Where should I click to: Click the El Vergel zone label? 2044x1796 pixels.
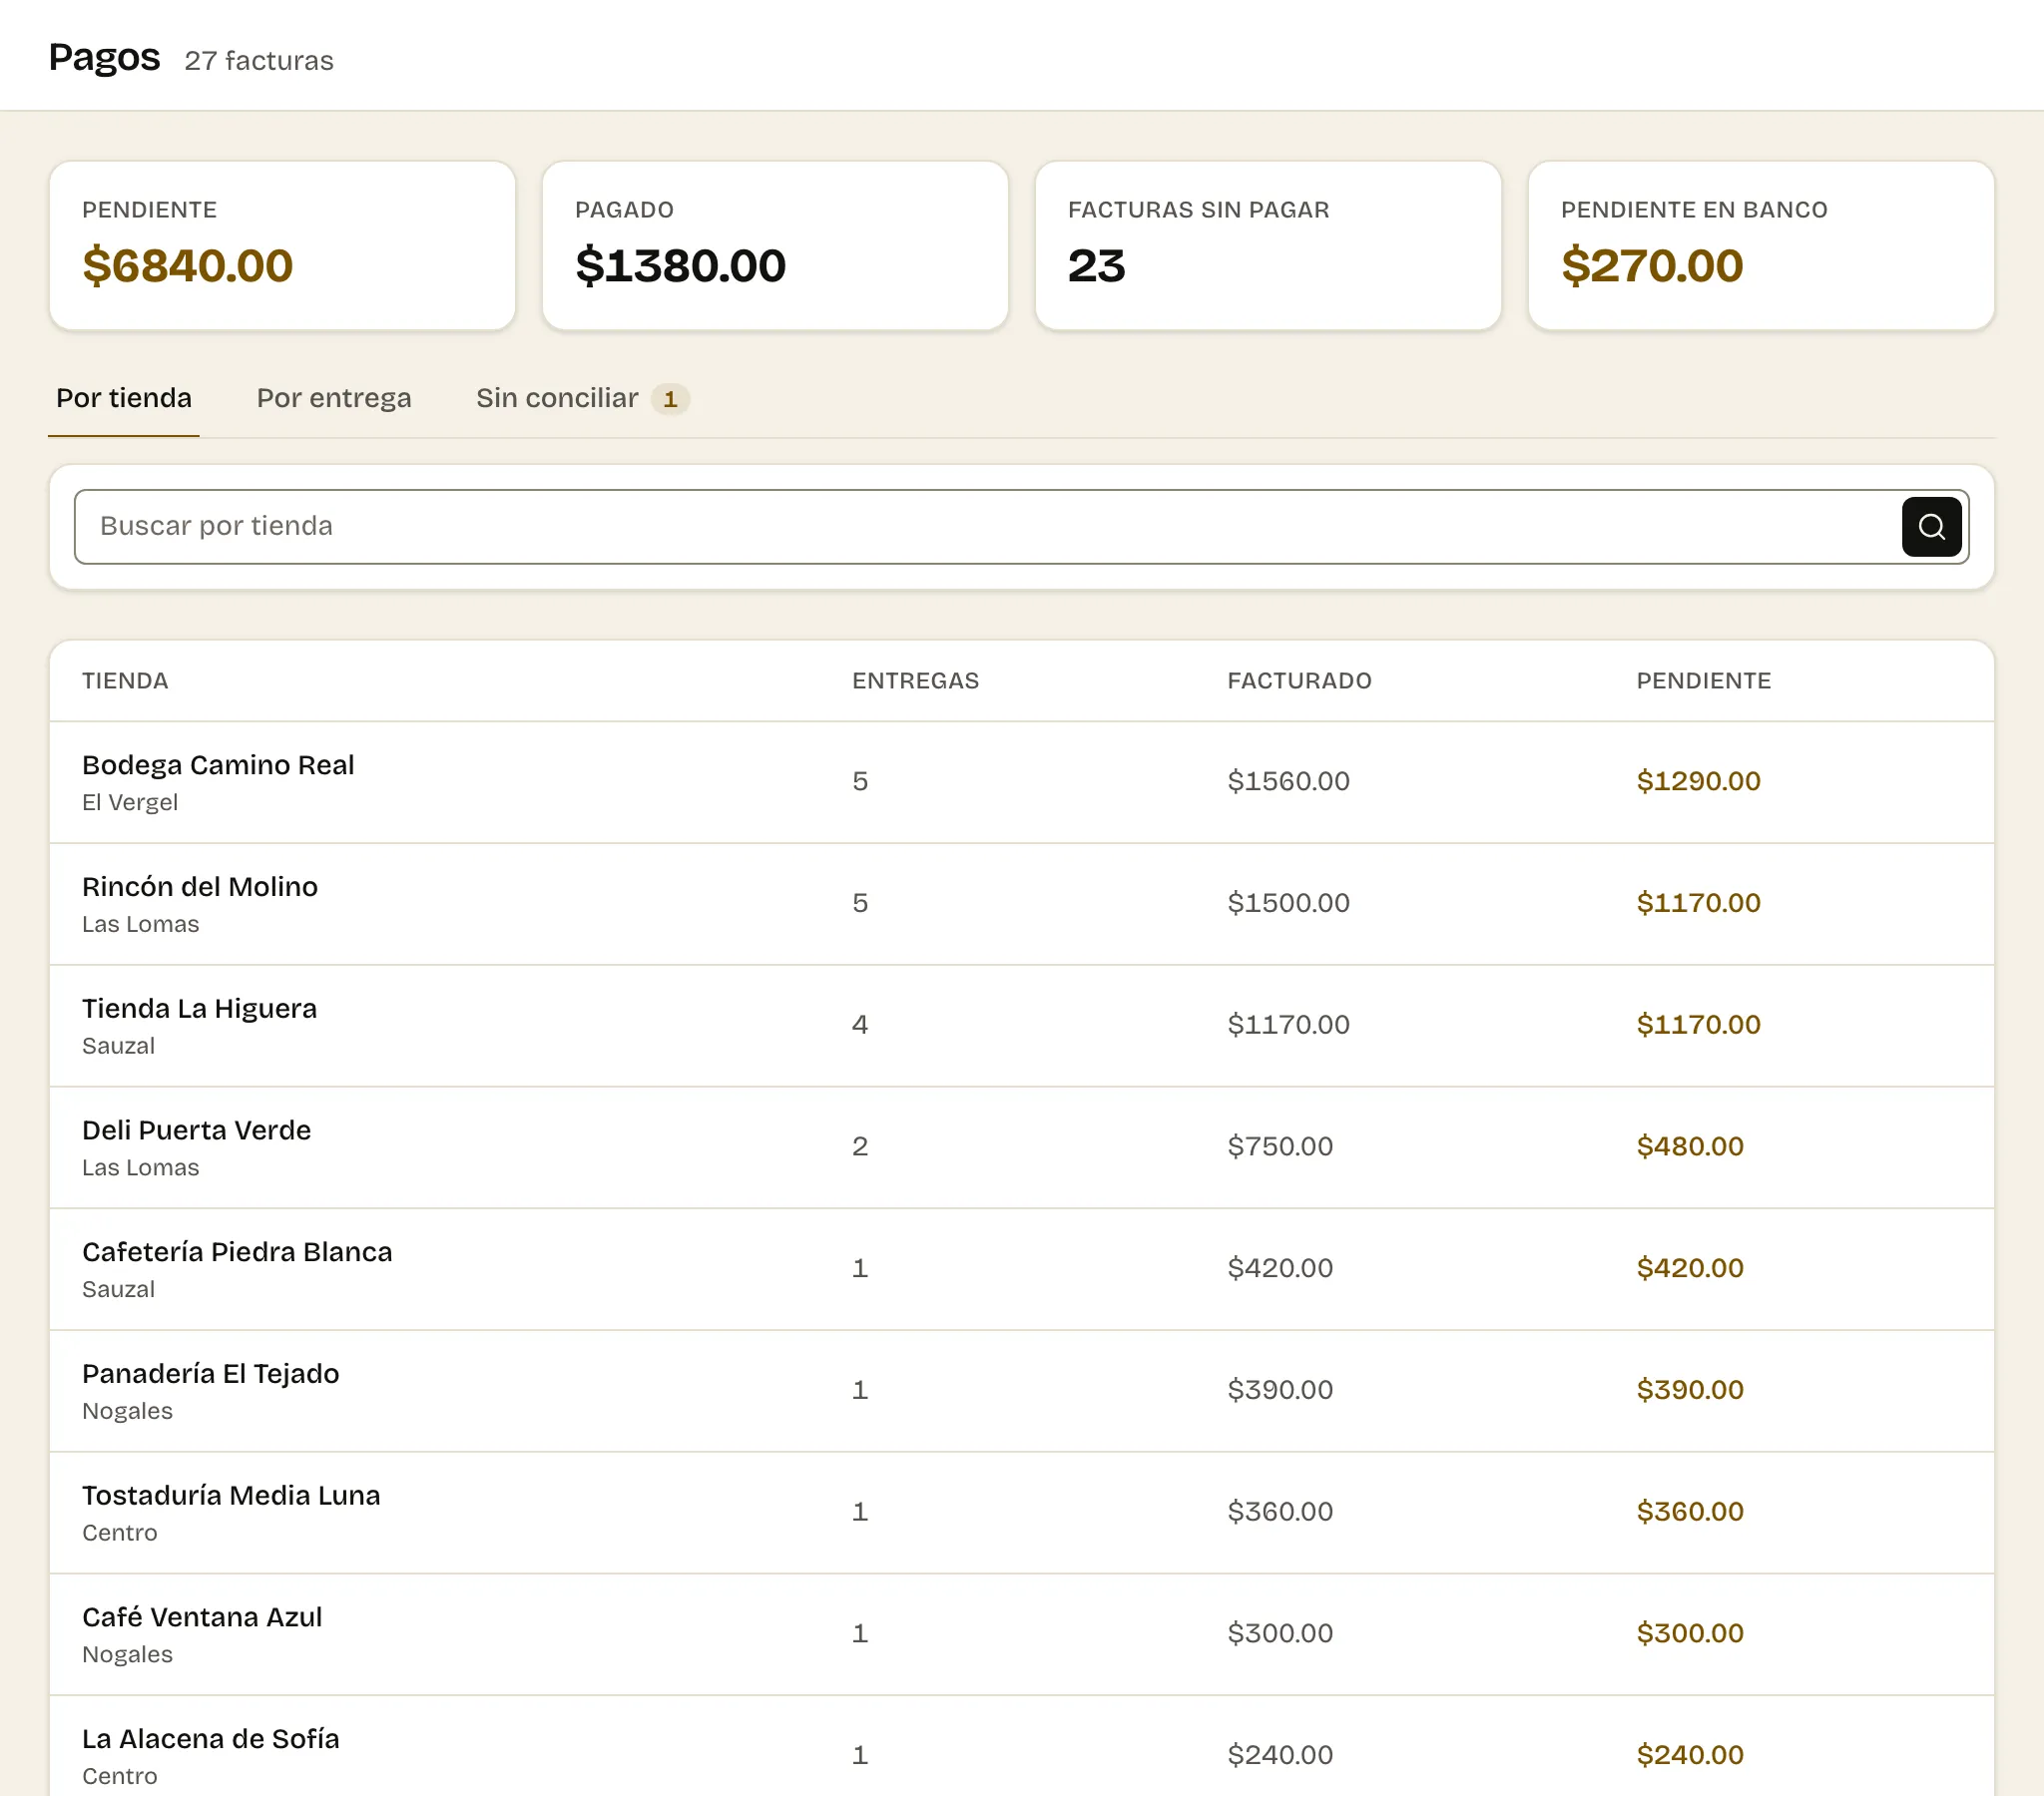tap(130, 803)
